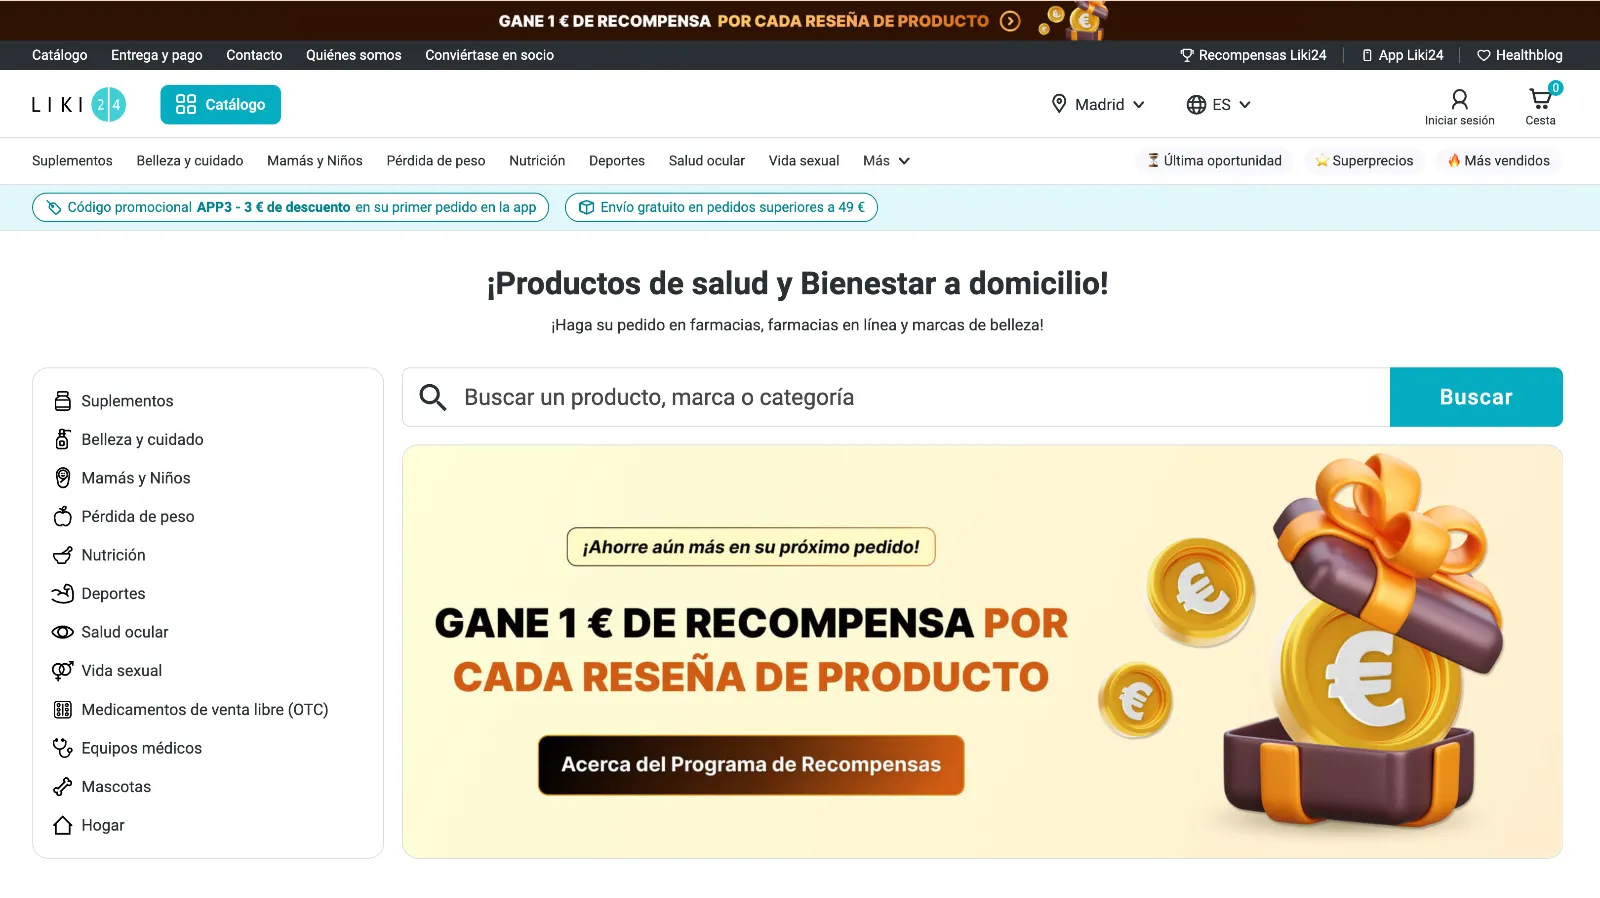The width and height of the screenshot is (1600, 898).
Task: Click the APP3 promo code pill
Action: click(291, 207)
